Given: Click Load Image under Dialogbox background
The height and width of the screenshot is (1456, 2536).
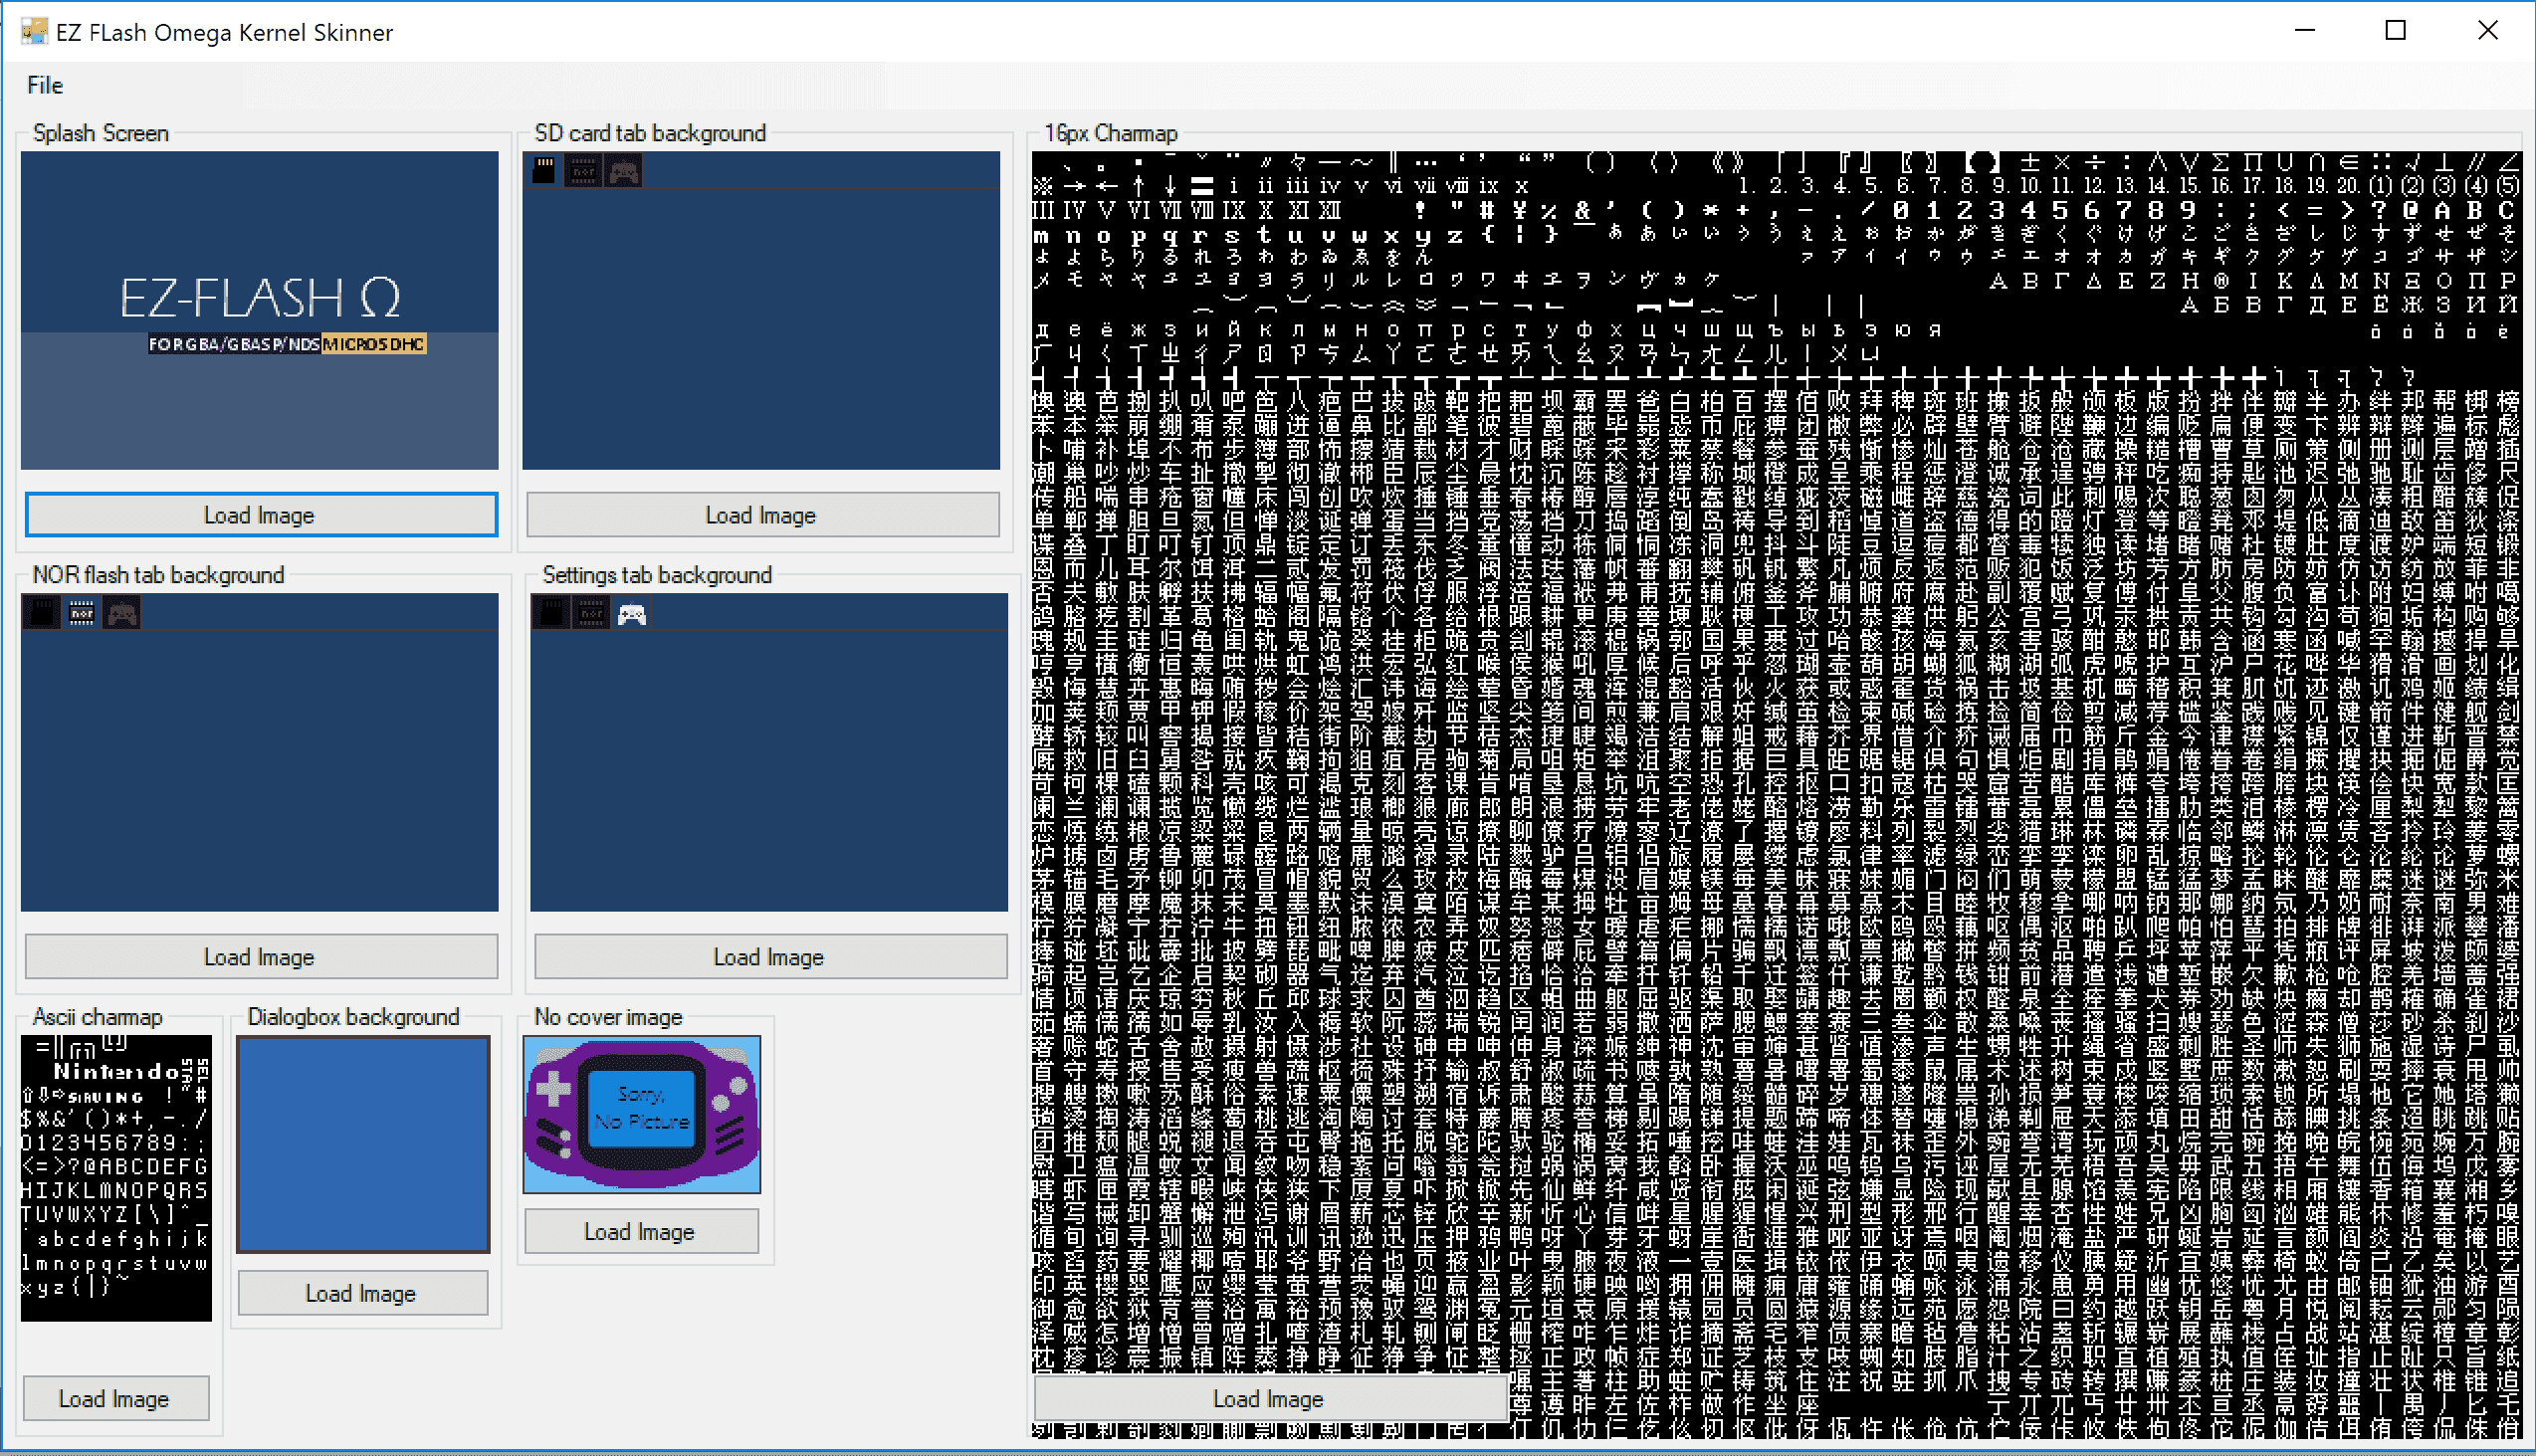Looking at the screenshot, I should click(x=362, y=1293).
